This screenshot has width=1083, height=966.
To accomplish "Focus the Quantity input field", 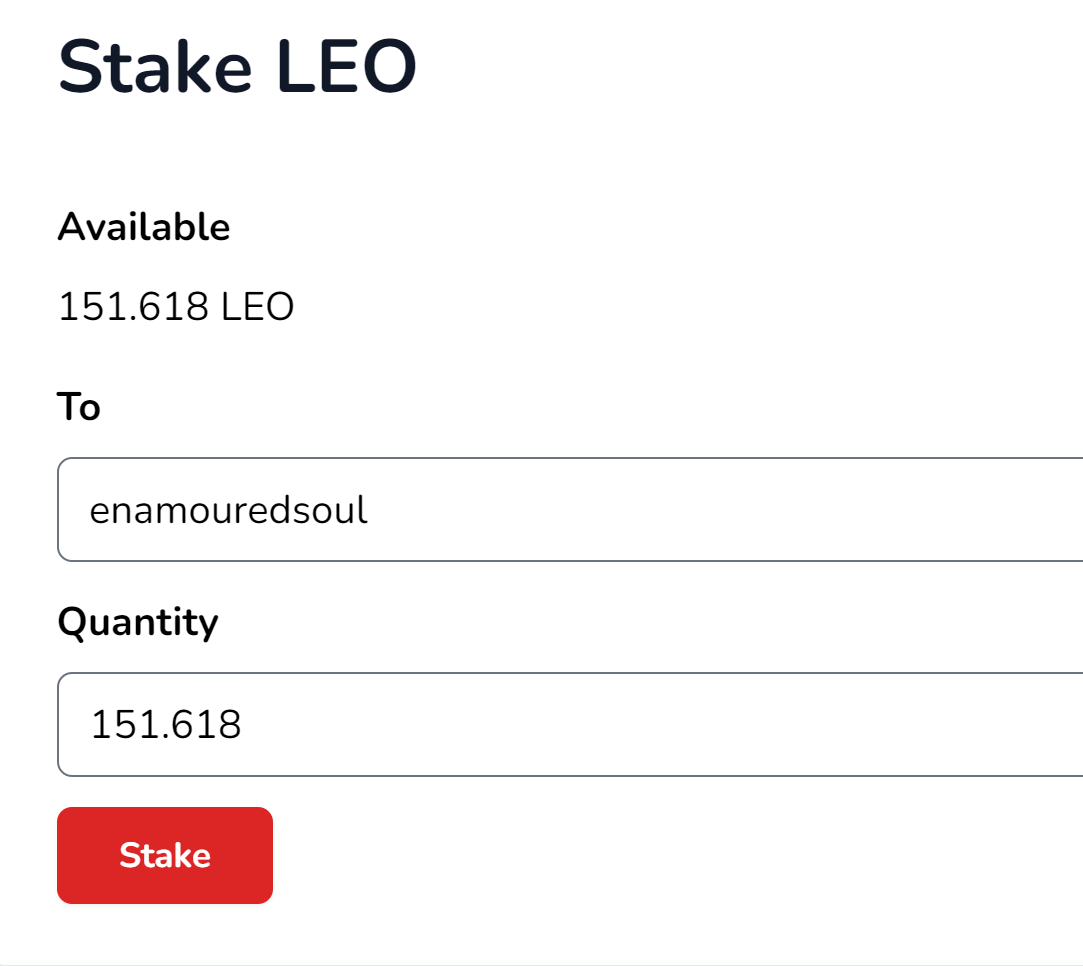I will coord(570,724).
